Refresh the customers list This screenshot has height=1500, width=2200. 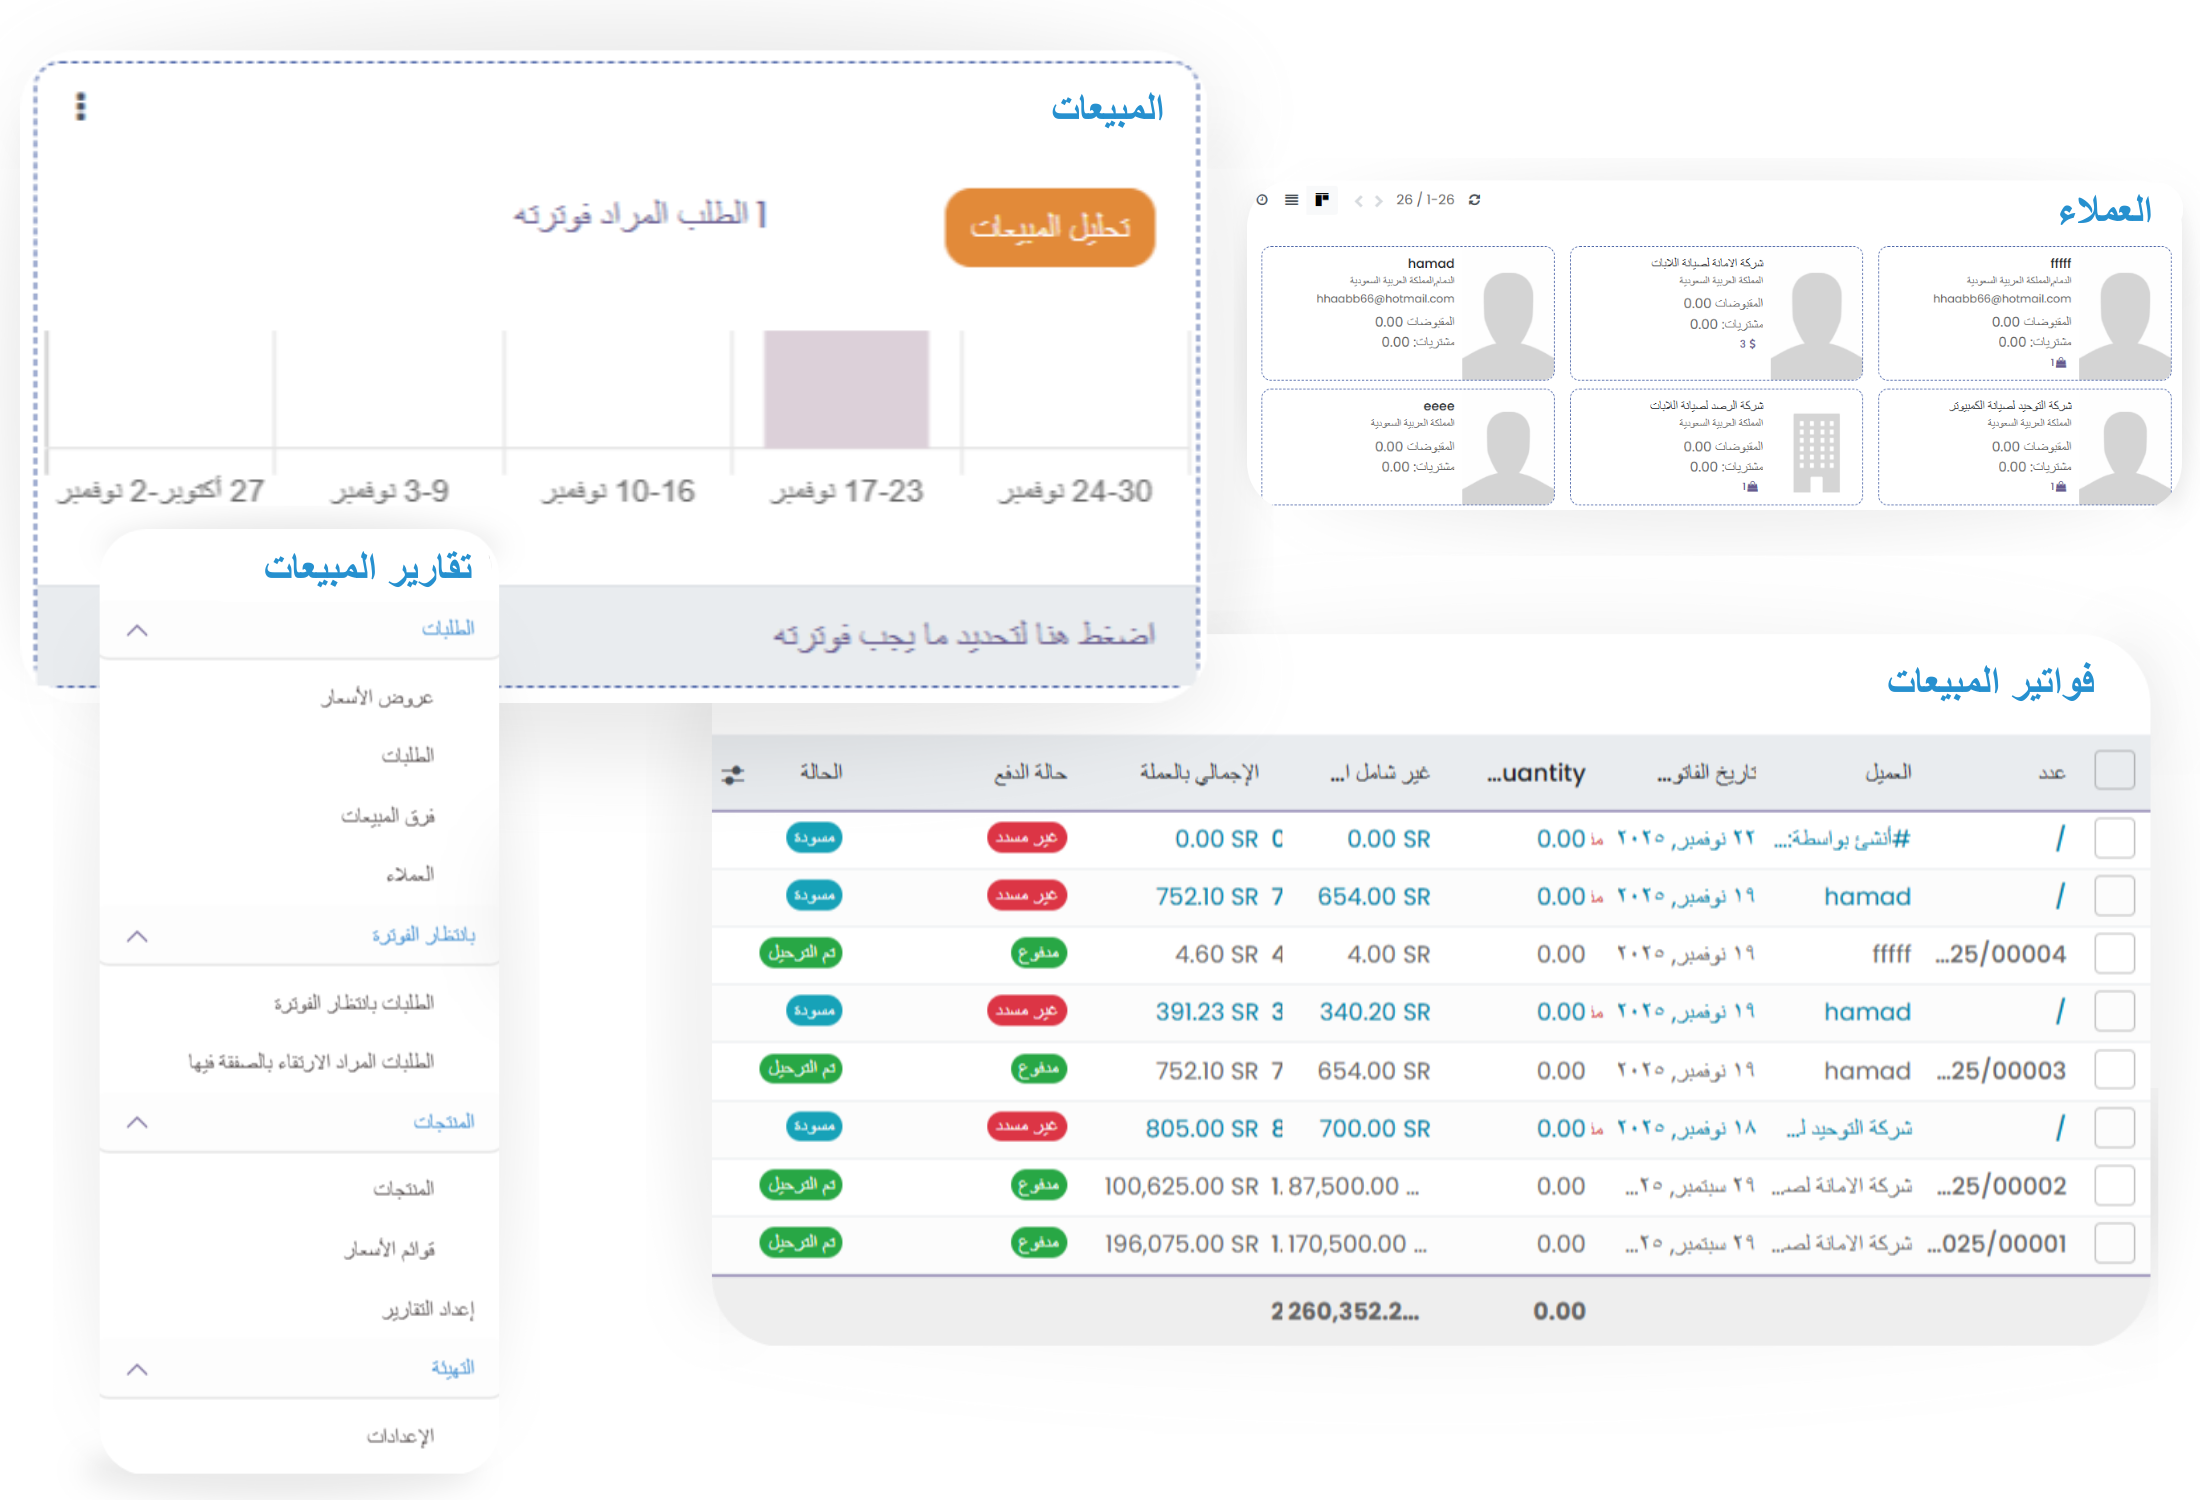(x=1474, y=200)
